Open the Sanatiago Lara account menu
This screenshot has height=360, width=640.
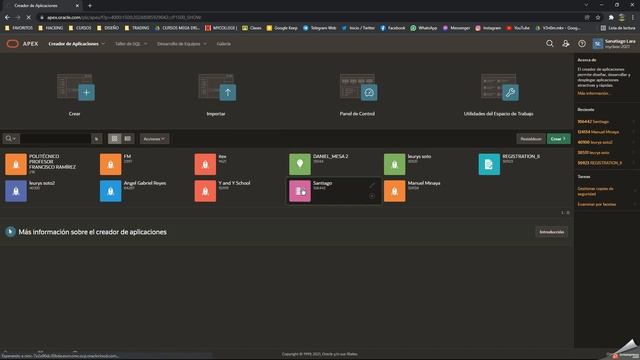(x=615, y=44)
